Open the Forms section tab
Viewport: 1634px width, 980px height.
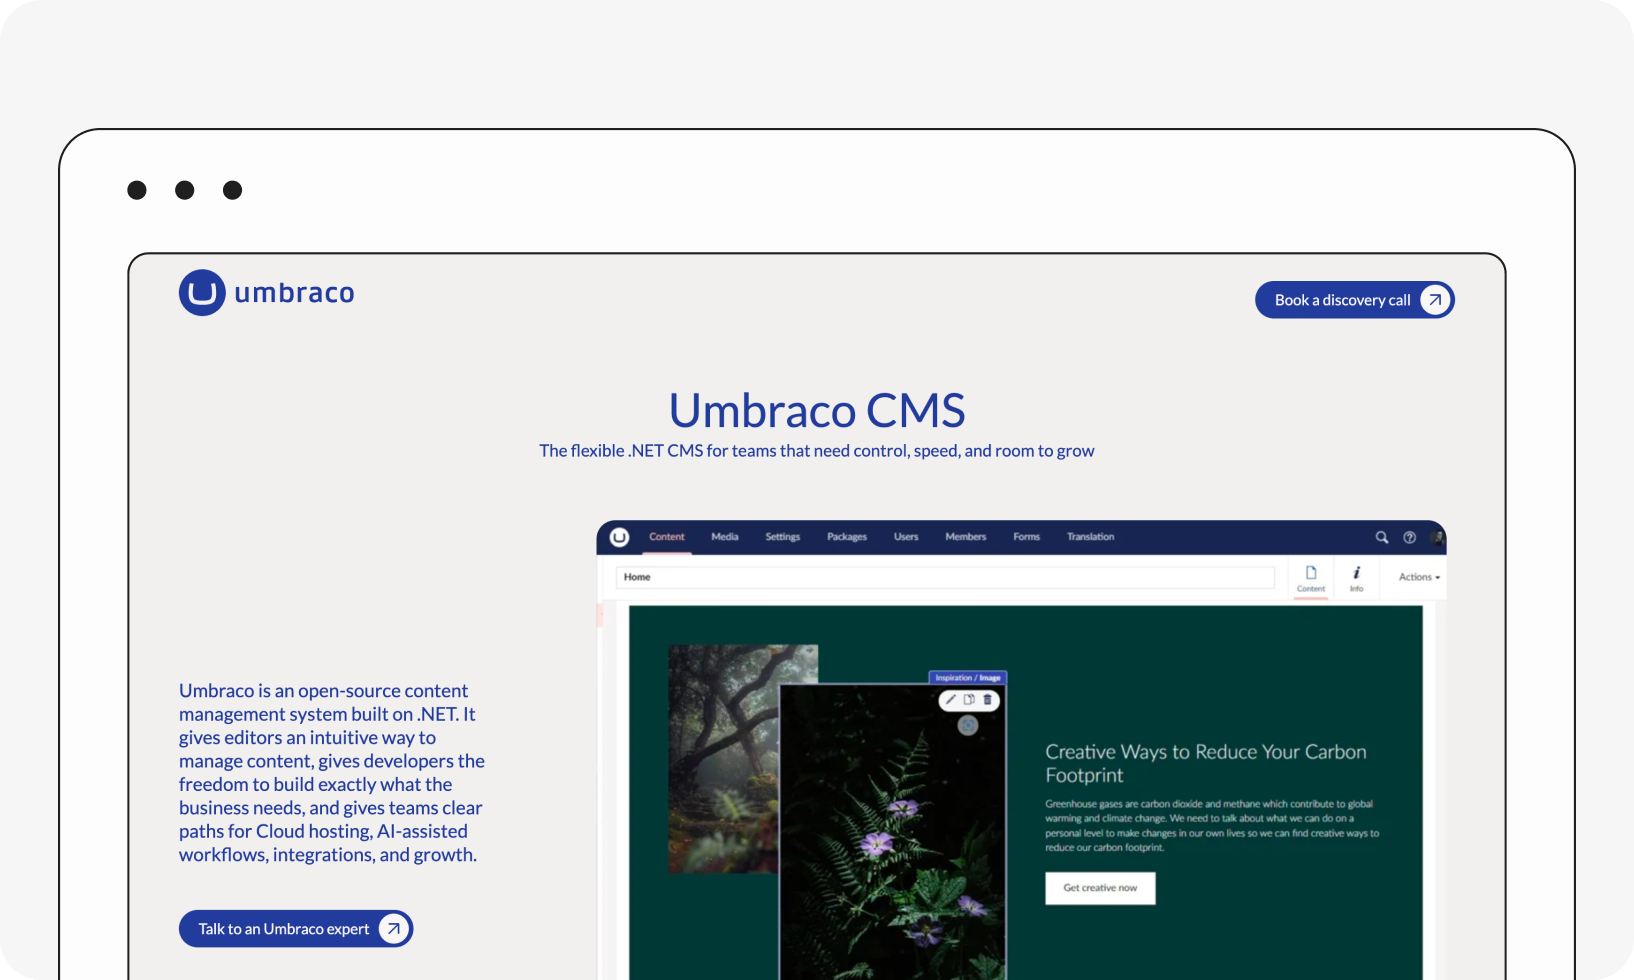(x=1027, y=537)
